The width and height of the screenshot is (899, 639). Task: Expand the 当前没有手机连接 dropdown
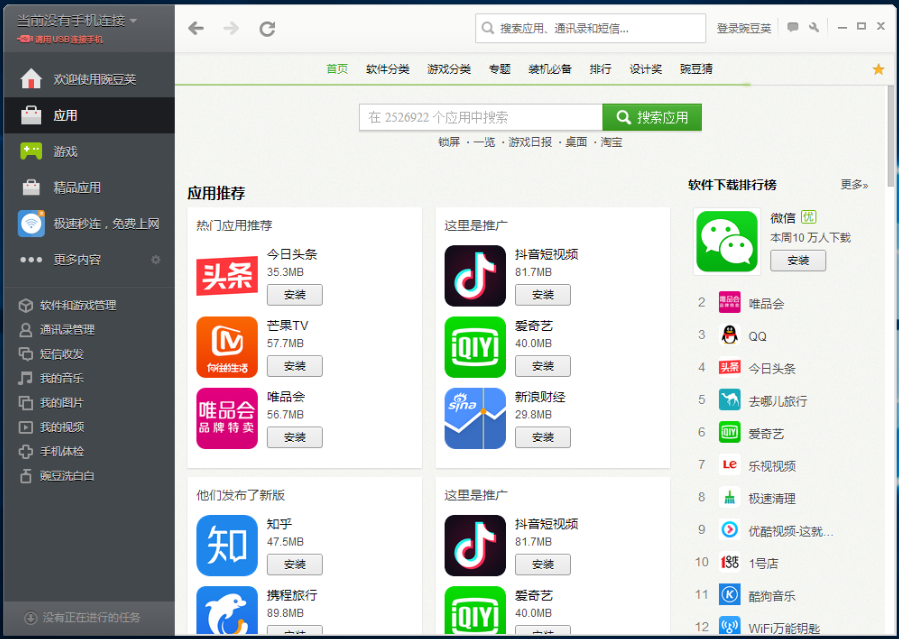[77, 21]
